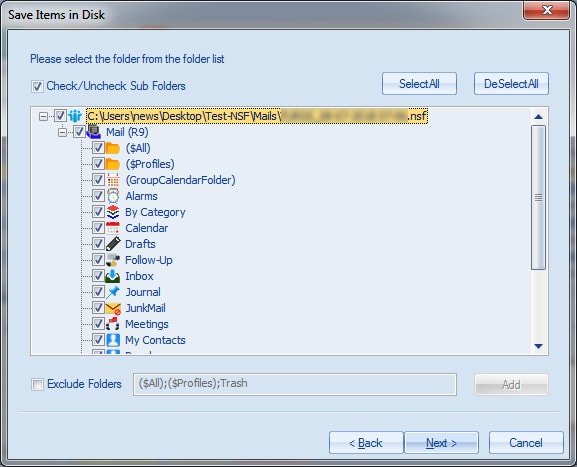
Task: Select the pencil icon for Drafts
Action: 113,244
